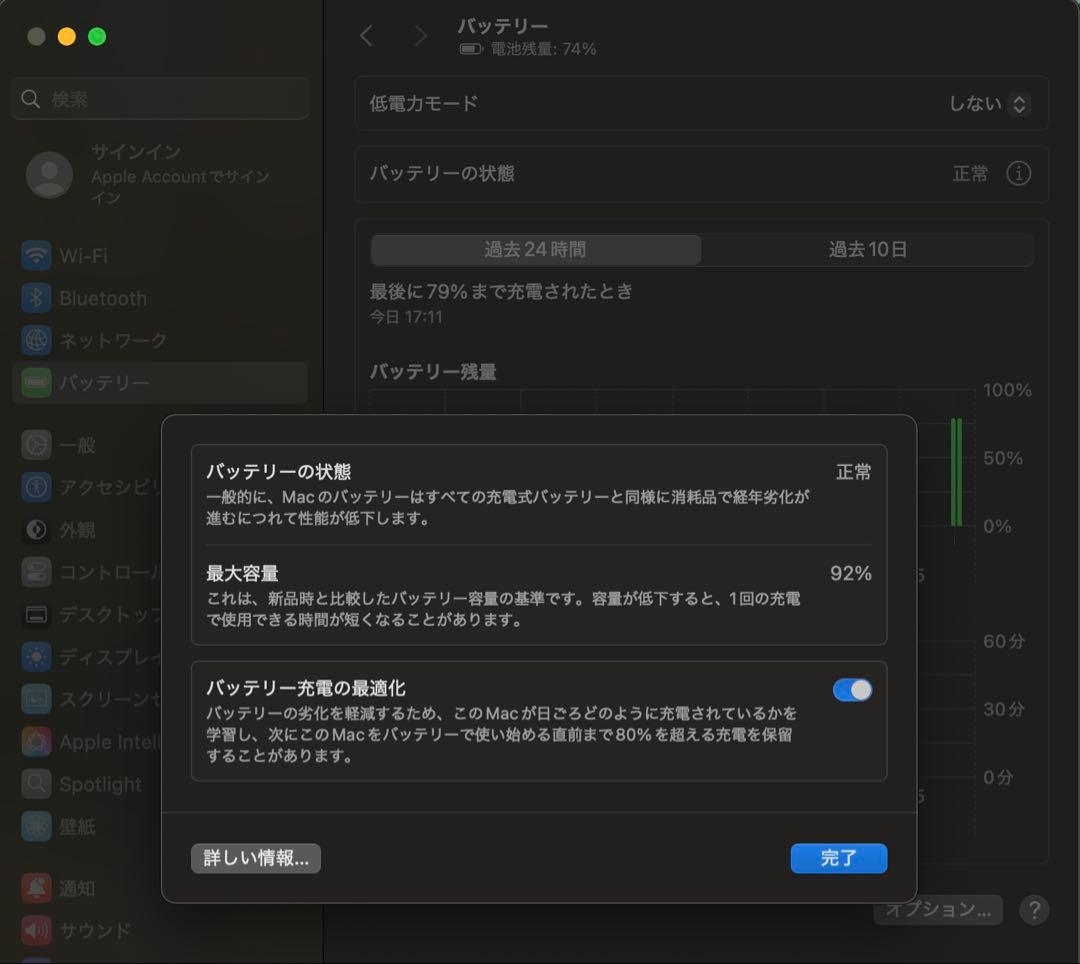1080x964 pixels.
Task: Select the ネットワーク globe icon
Action: [x=37, y=341]
